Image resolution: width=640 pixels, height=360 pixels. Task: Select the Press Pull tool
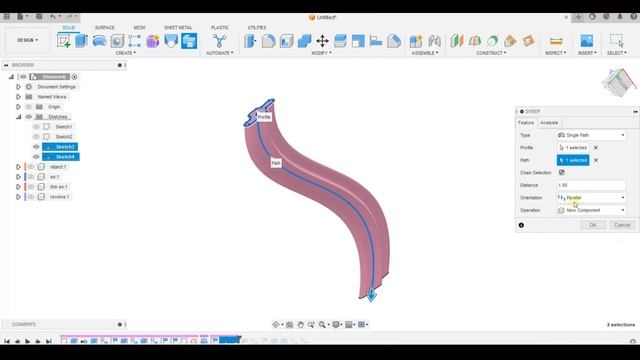250,41
